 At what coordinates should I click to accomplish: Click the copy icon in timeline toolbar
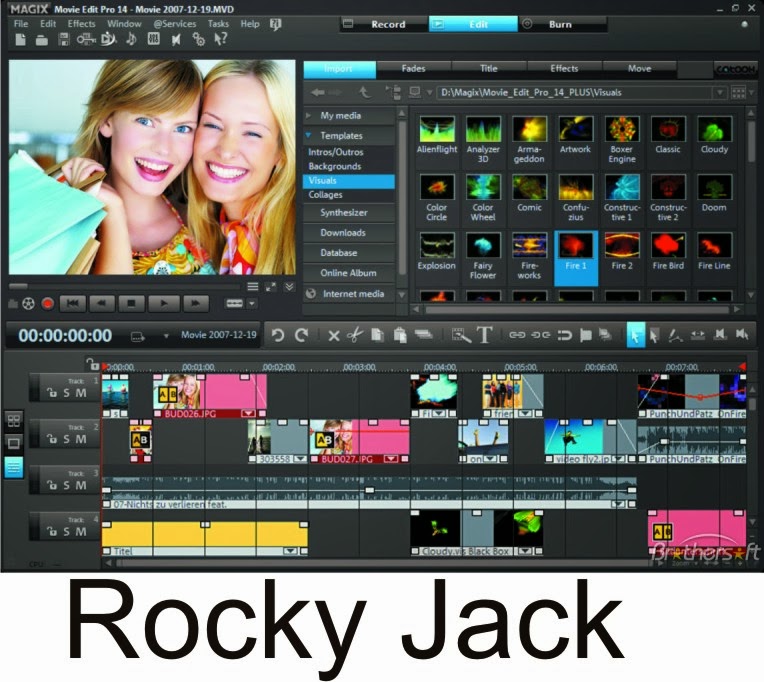(x=377, y=335)
